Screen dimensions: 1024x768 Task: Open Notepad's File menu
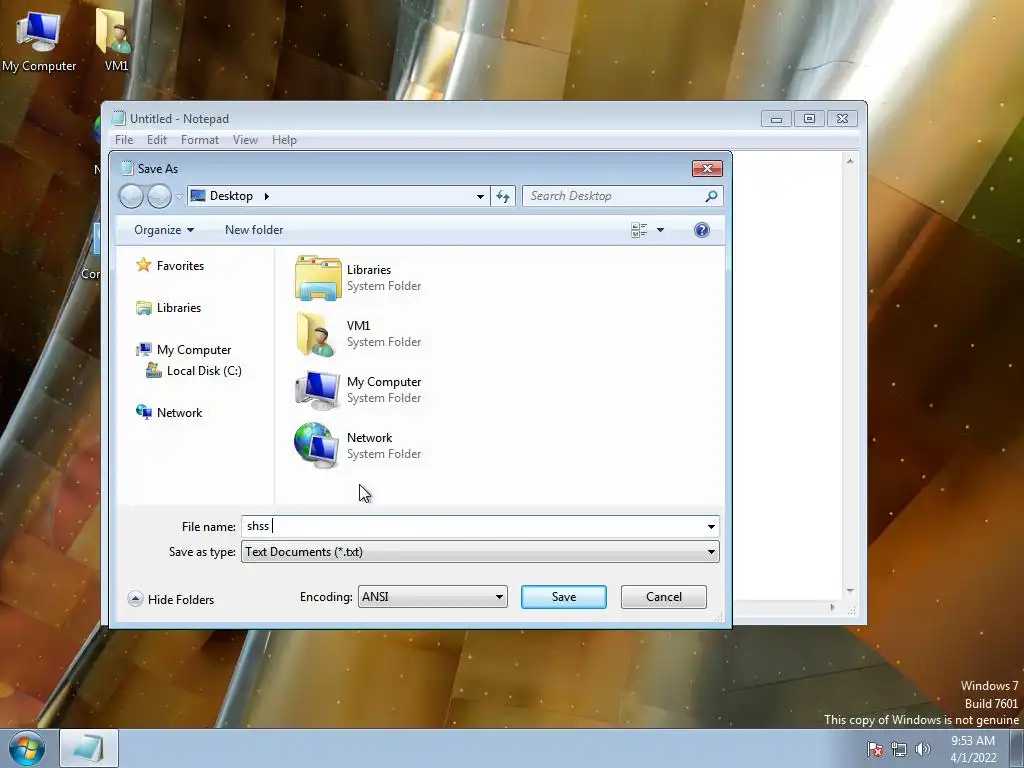pos(124,140)
